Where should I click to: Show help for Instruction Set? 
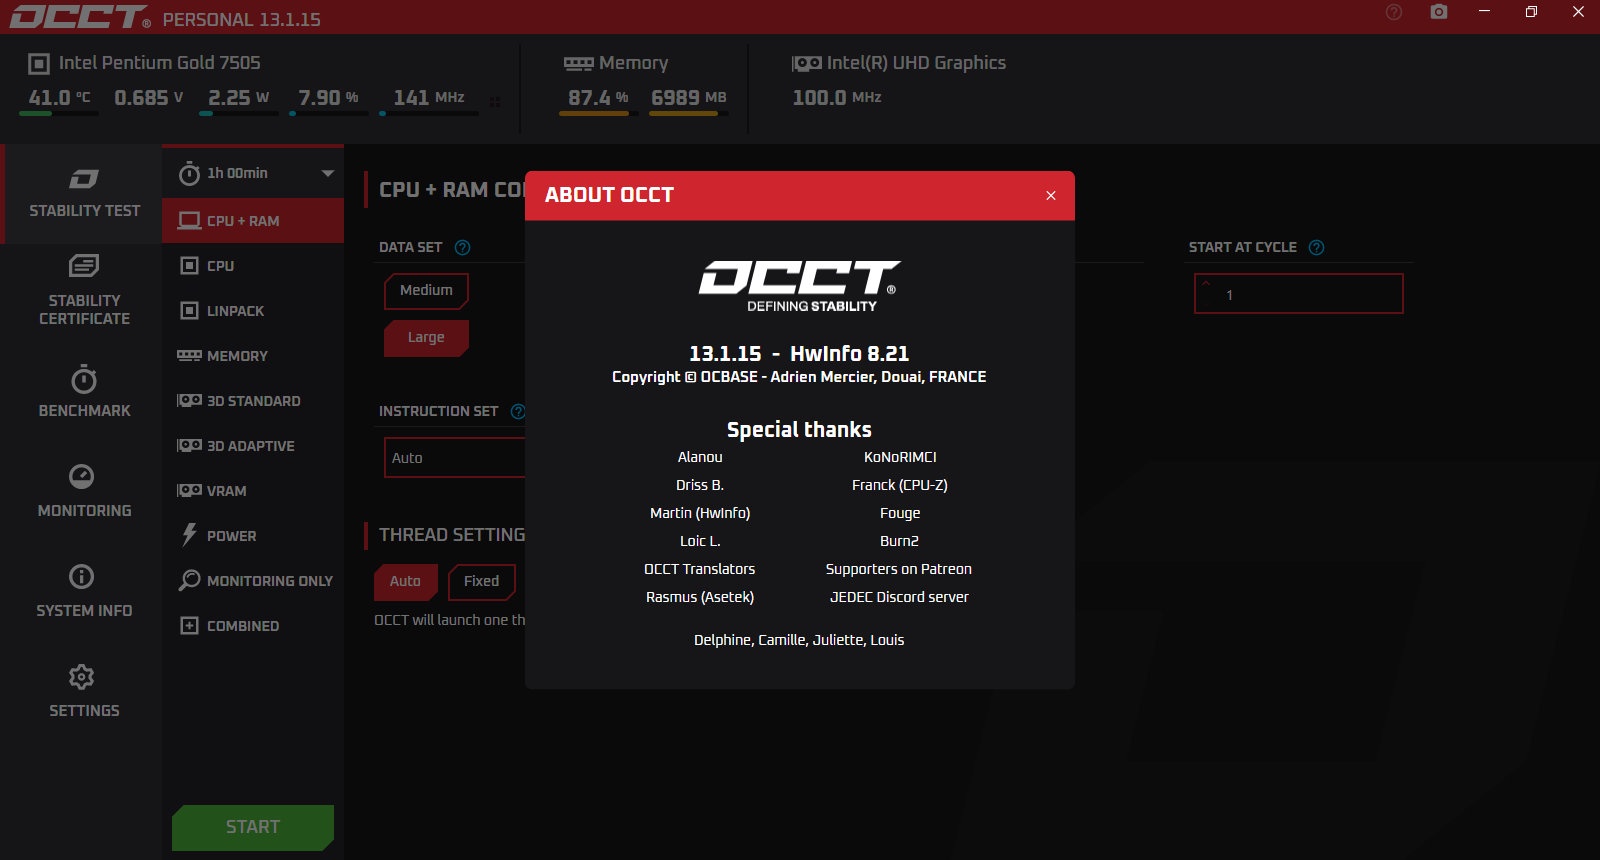[x=518, y=411]
